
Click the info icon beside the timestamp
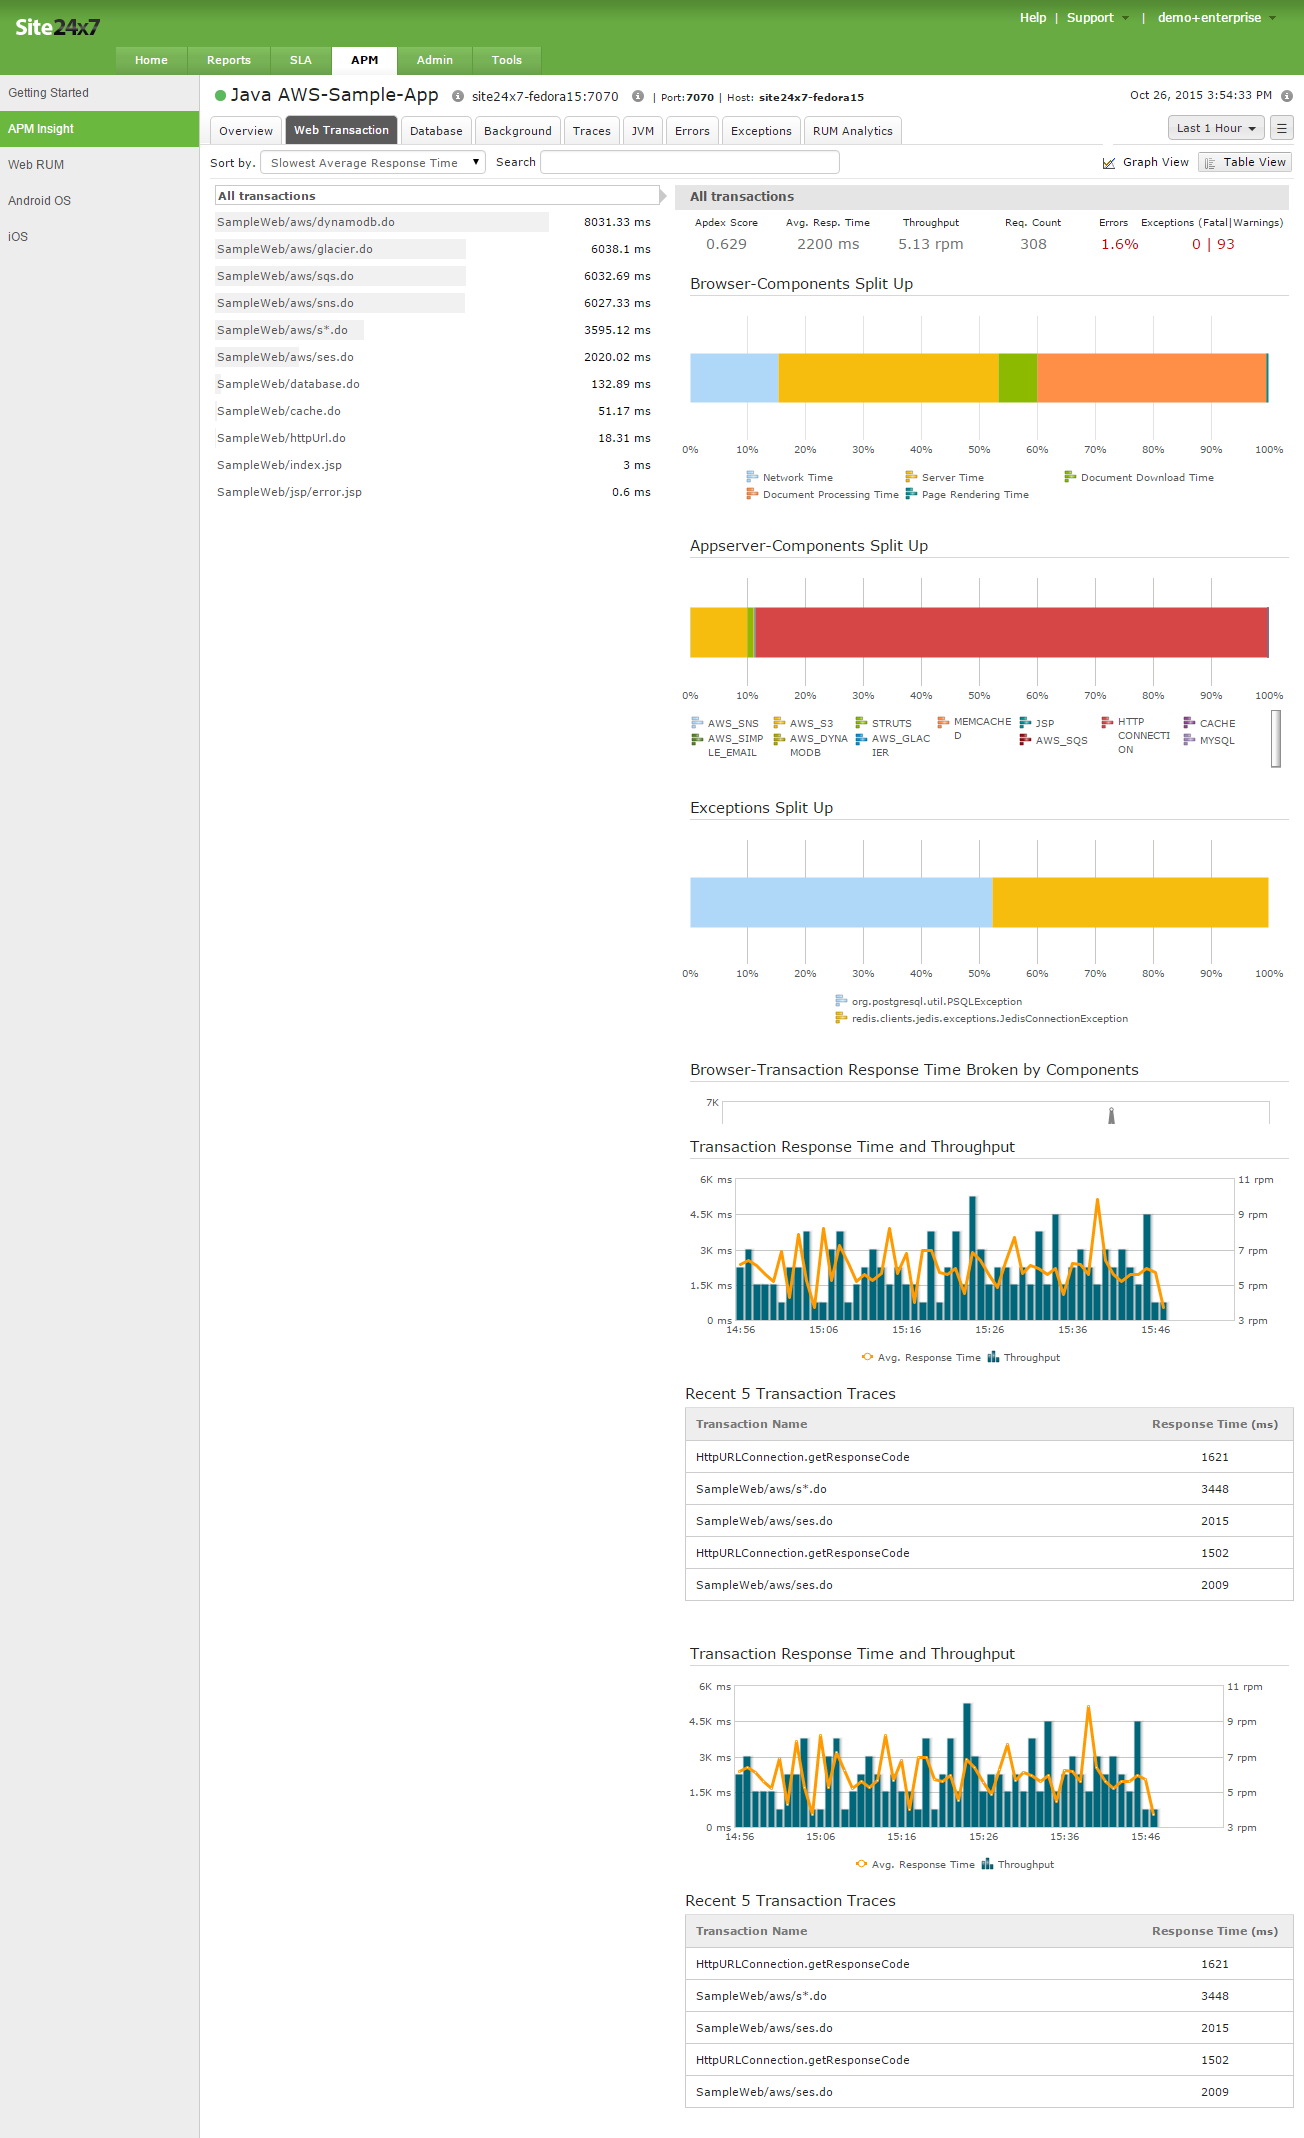click(x=1287, y=96)
